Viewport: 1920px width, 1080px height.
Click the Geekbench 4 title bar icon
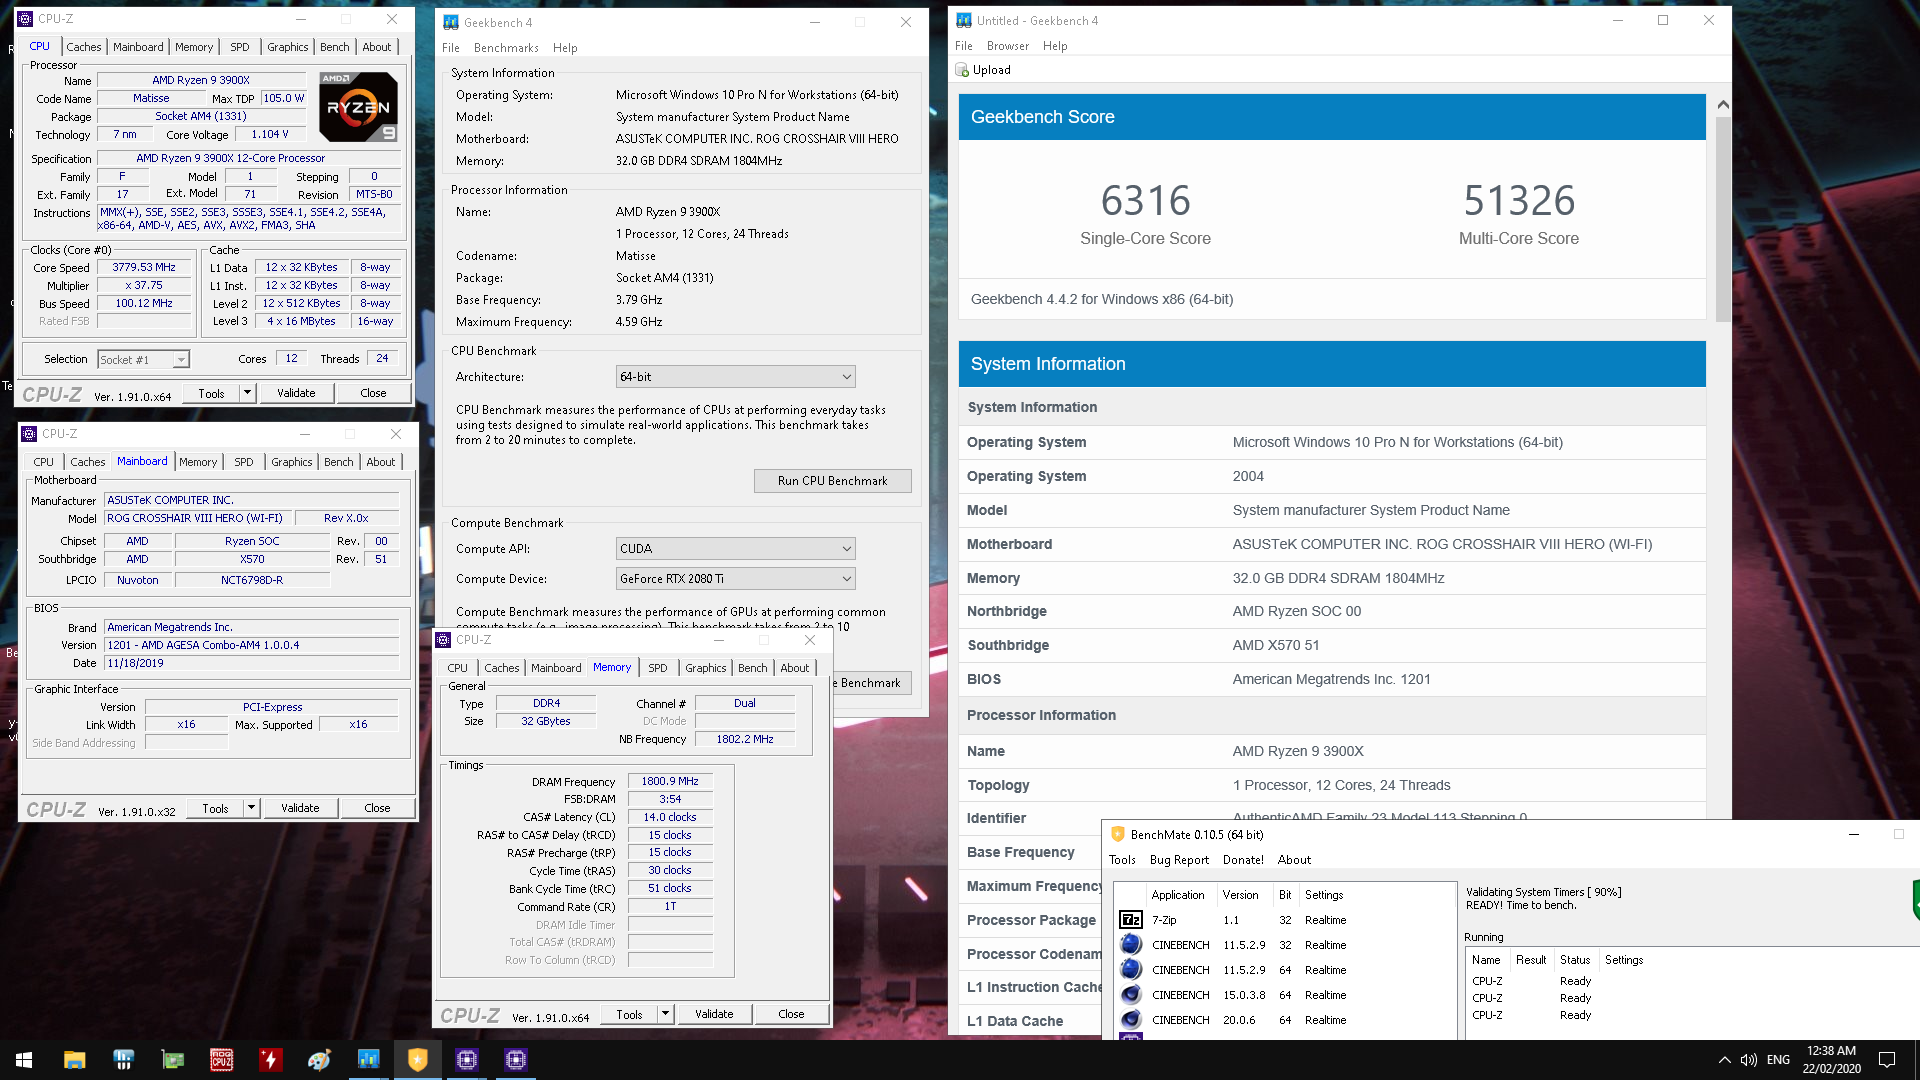[451, 22]
